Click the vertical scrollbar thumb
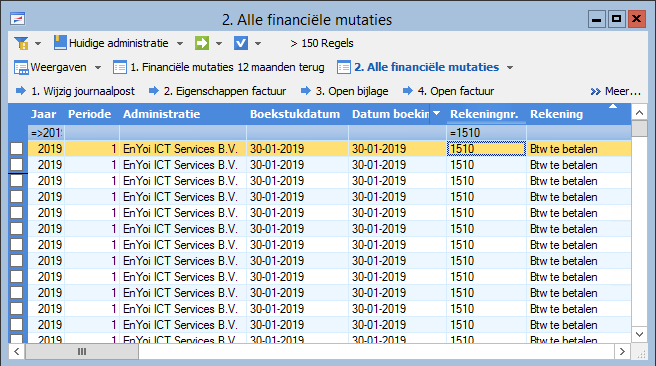This screenshot has width=656, height=366. point(639,128)
